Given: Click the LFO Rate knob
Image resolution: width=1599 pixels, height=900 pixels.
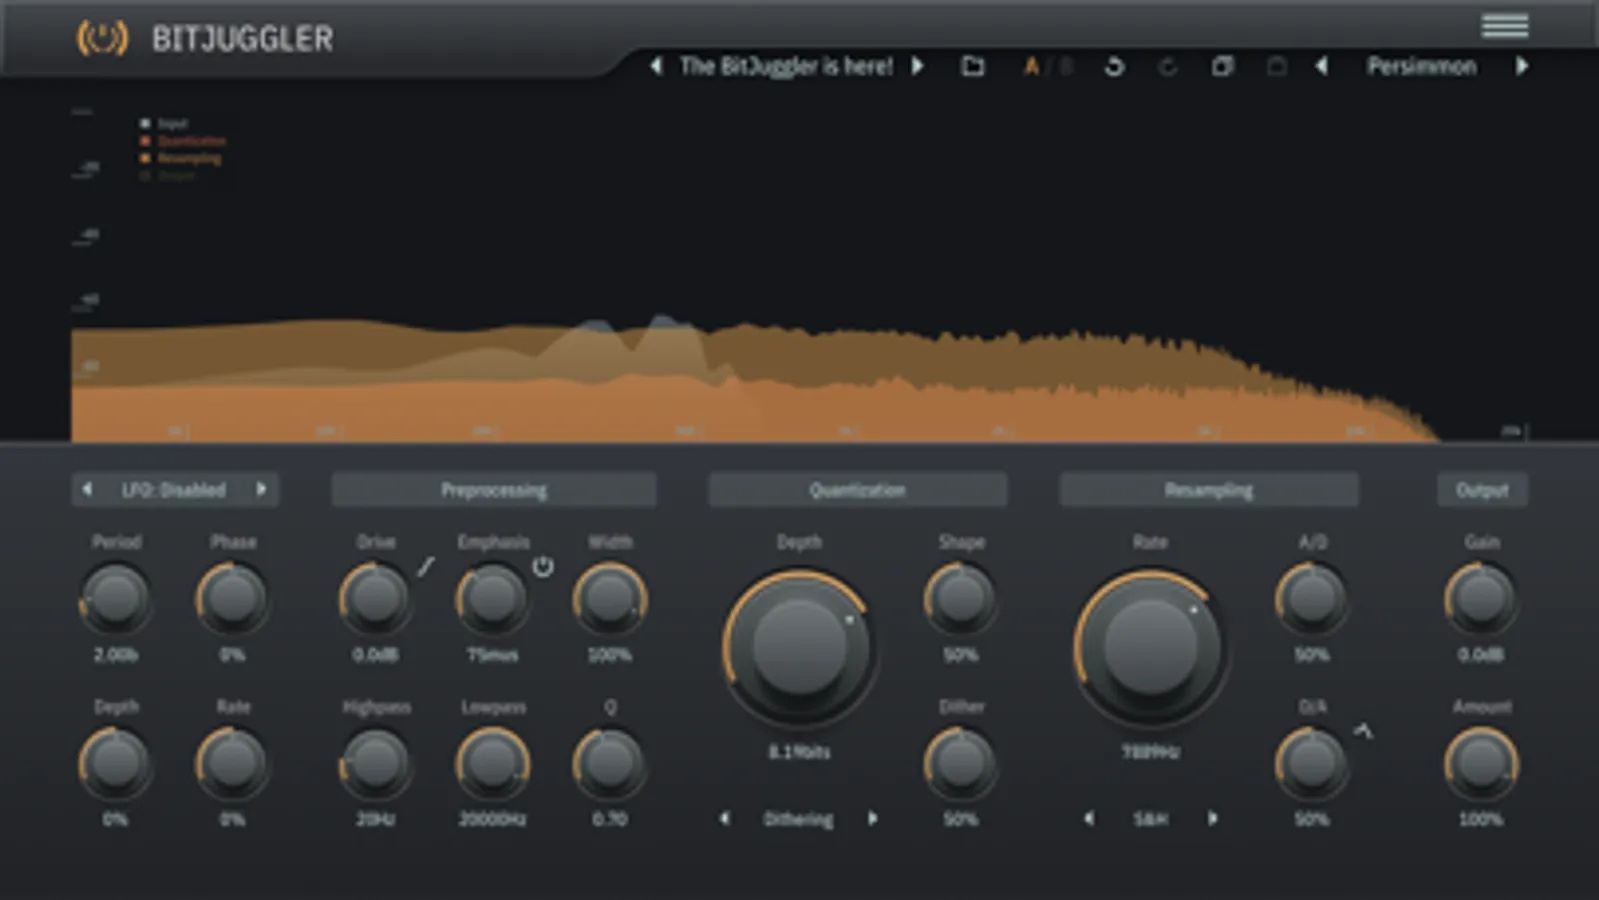Looking at the screenshot, I should pos(232,763).
